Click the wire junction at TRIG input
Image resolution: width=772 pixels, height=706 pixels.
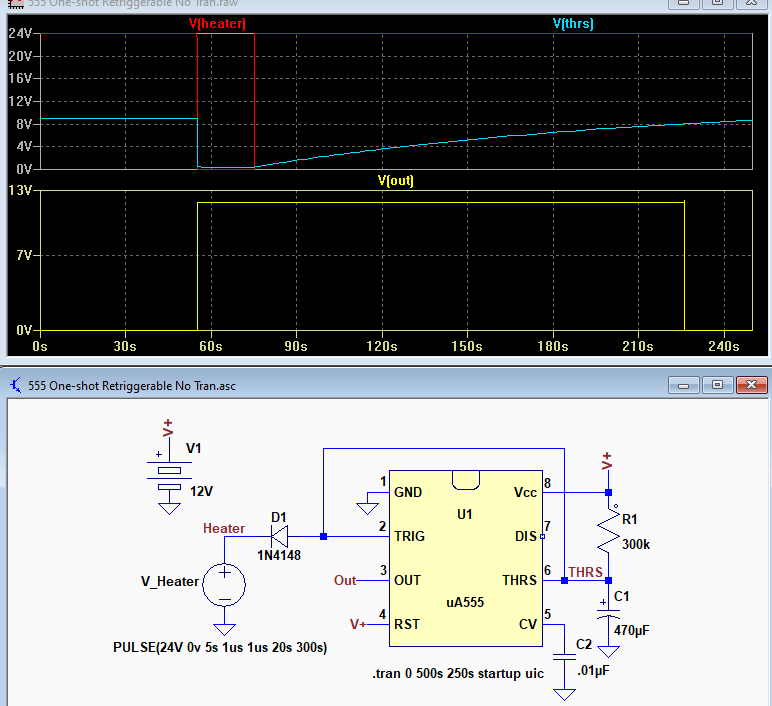(x=323, y=537)
